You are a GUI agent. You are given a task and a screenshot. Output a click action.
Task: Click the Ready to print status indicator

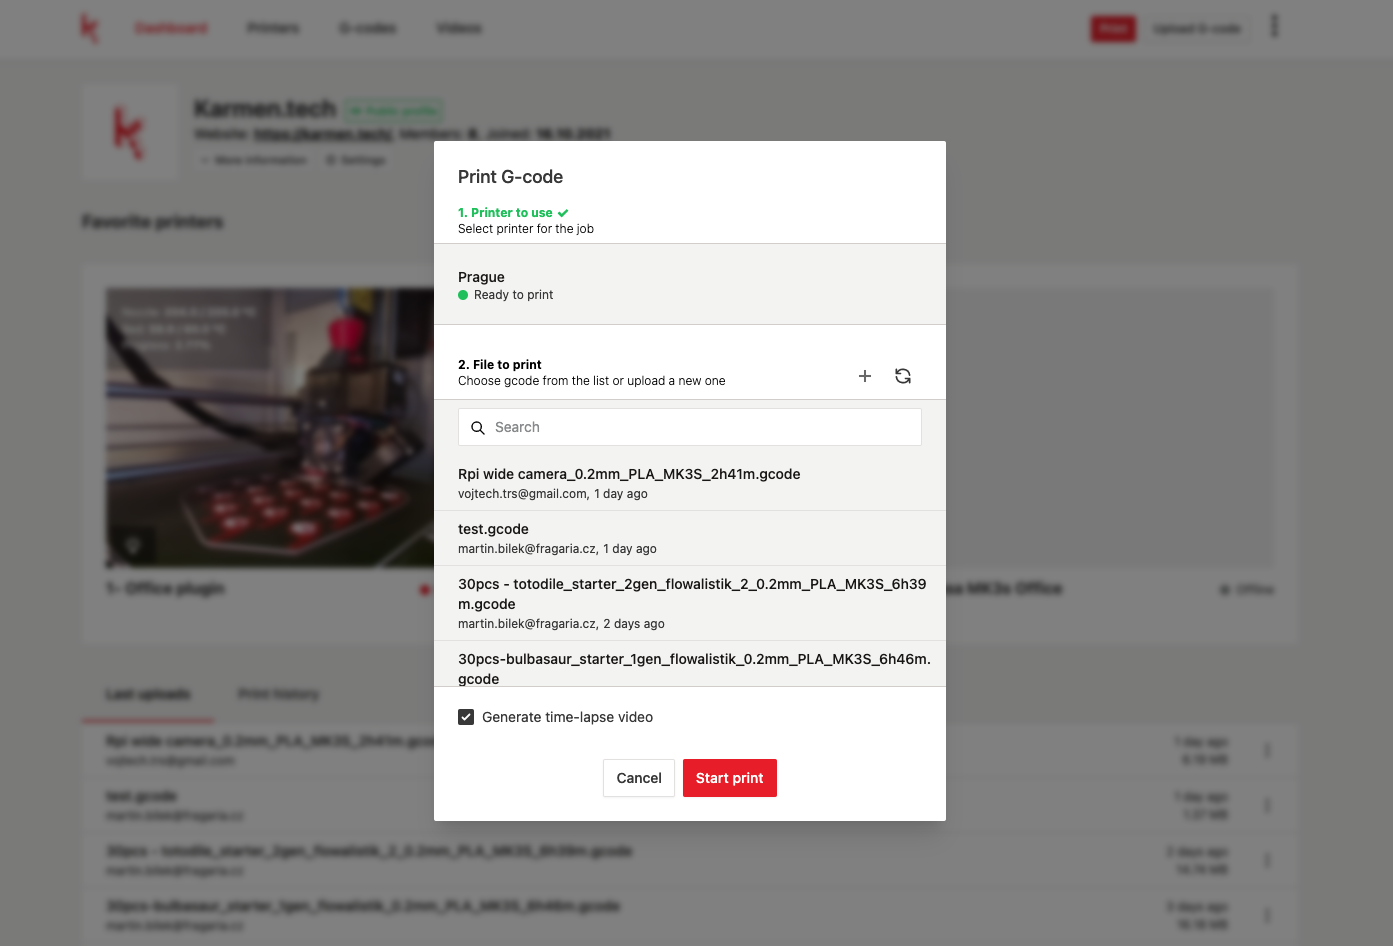click(505, 295)
